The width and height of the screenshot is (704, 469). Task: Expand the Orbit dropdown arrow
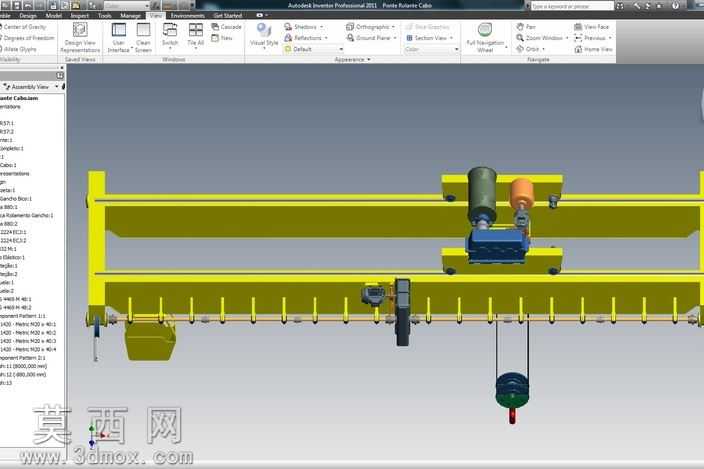pyautogui.click(x=543, y=49)
